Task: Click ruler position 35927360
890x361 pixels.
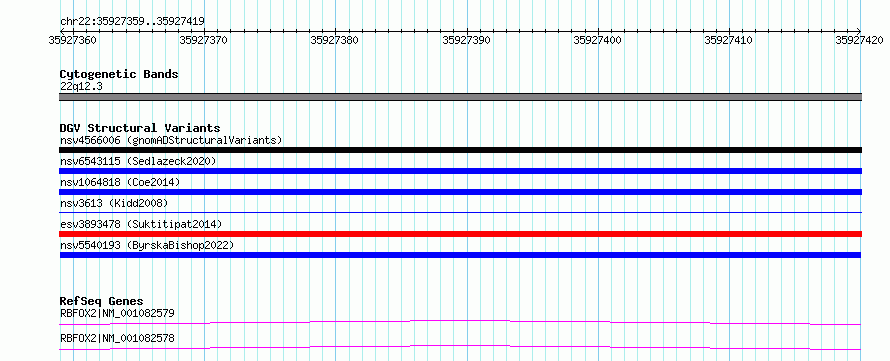Action: click(x=72, y=40)
